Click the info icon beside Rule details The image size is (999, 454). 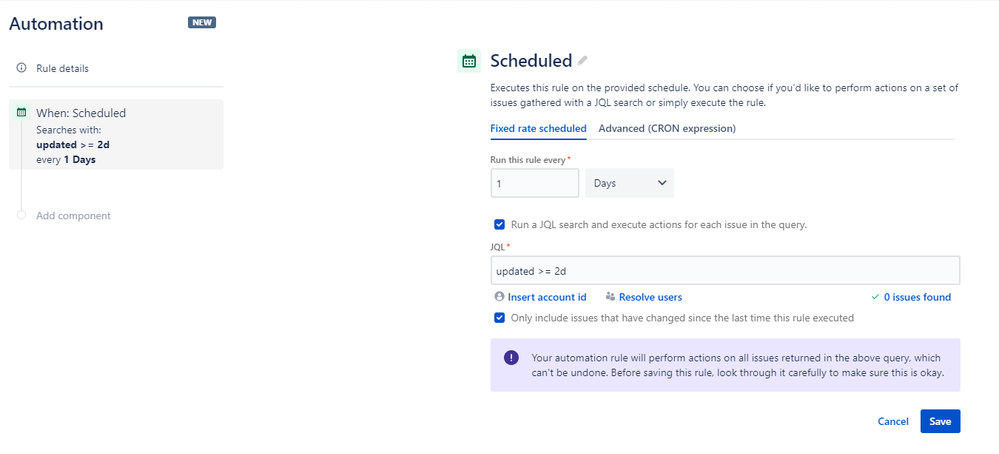pyautogui.click(x=21, y=68)
